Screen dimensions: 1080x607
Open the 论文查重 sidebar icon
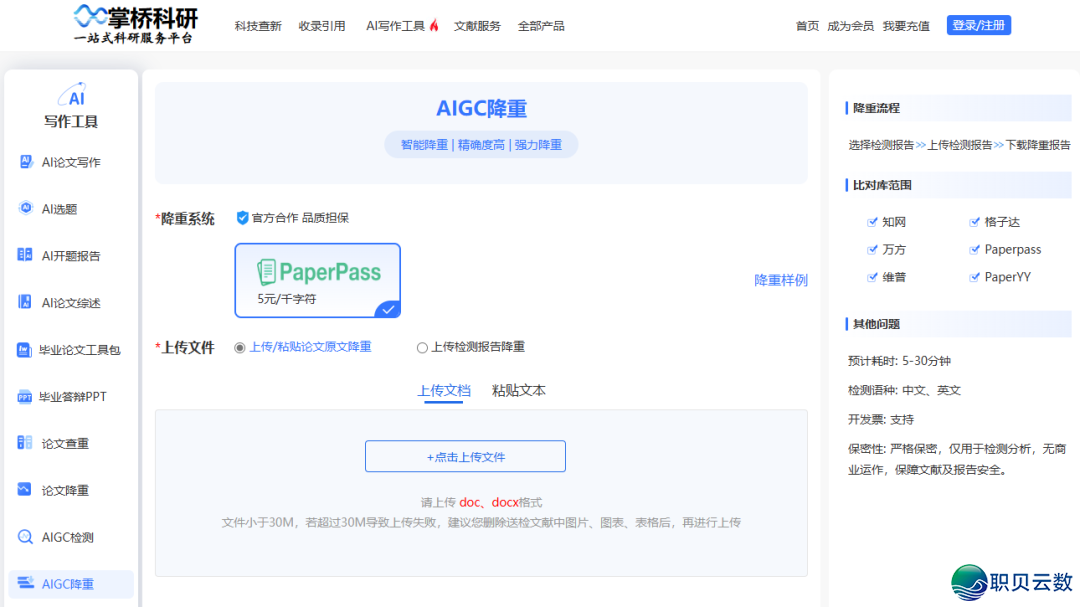pos(26,443)
